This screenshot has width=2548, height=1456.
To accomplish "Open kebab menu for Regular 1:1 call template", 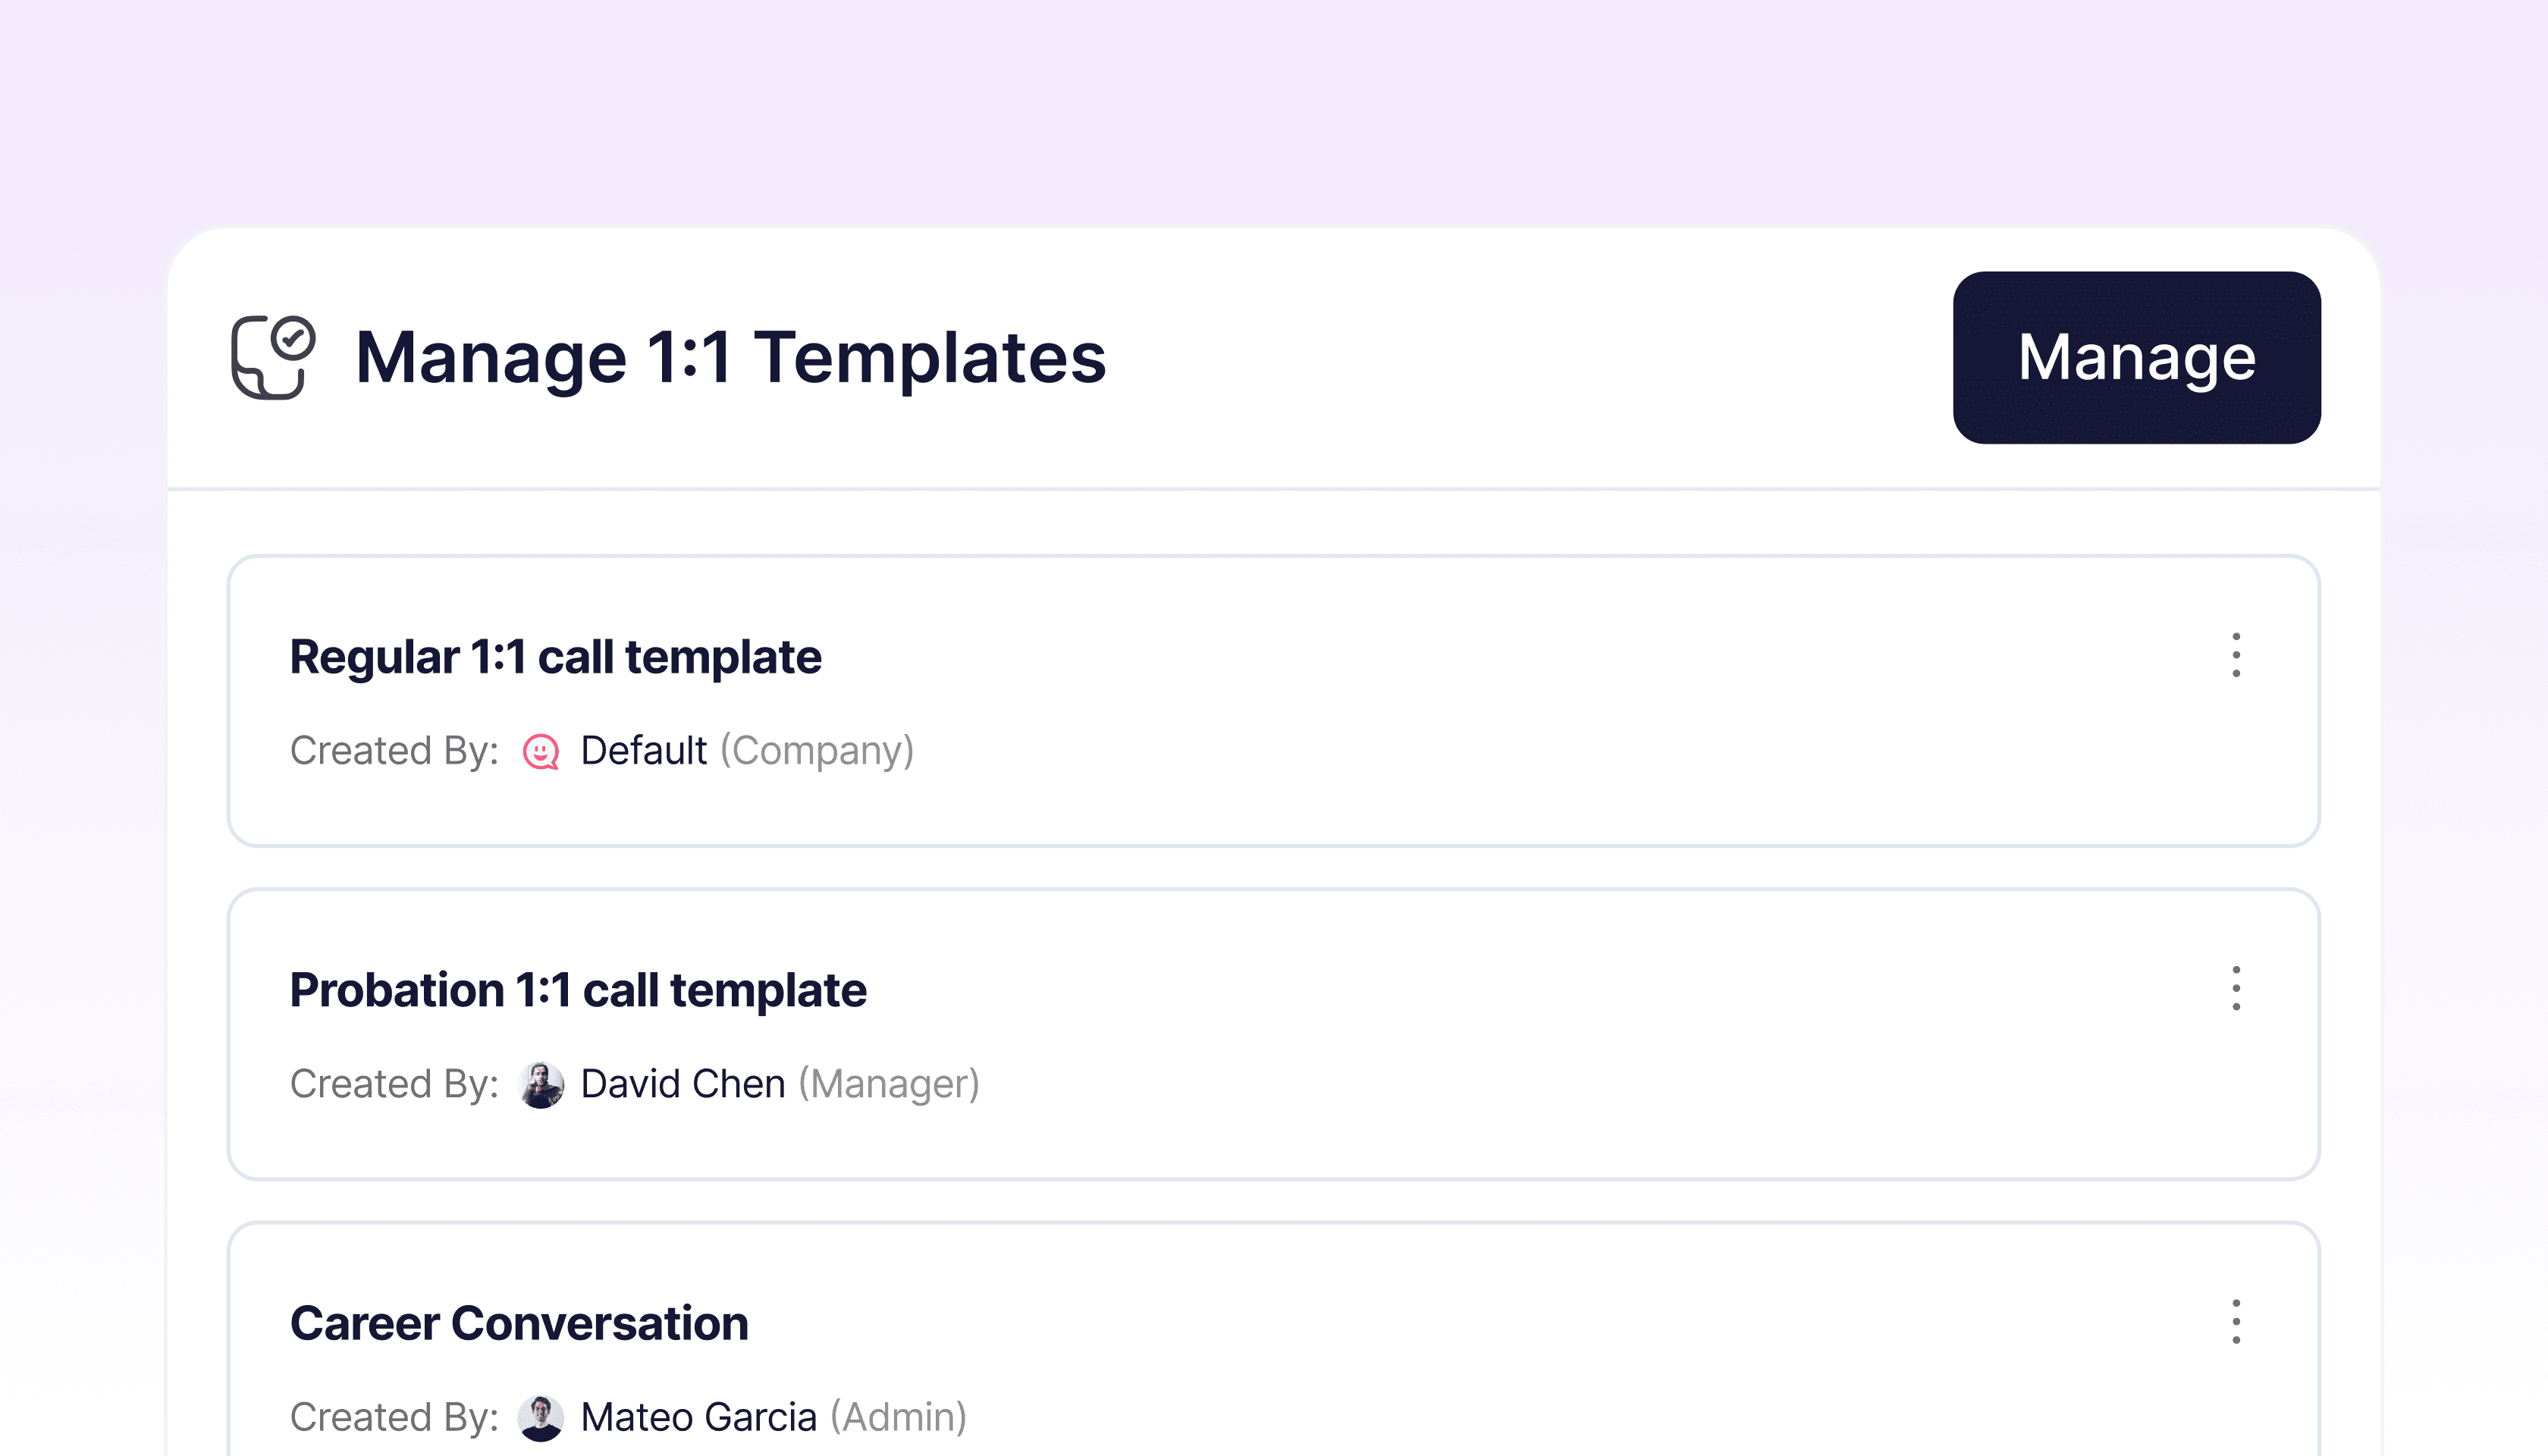I will point(2236,655).
